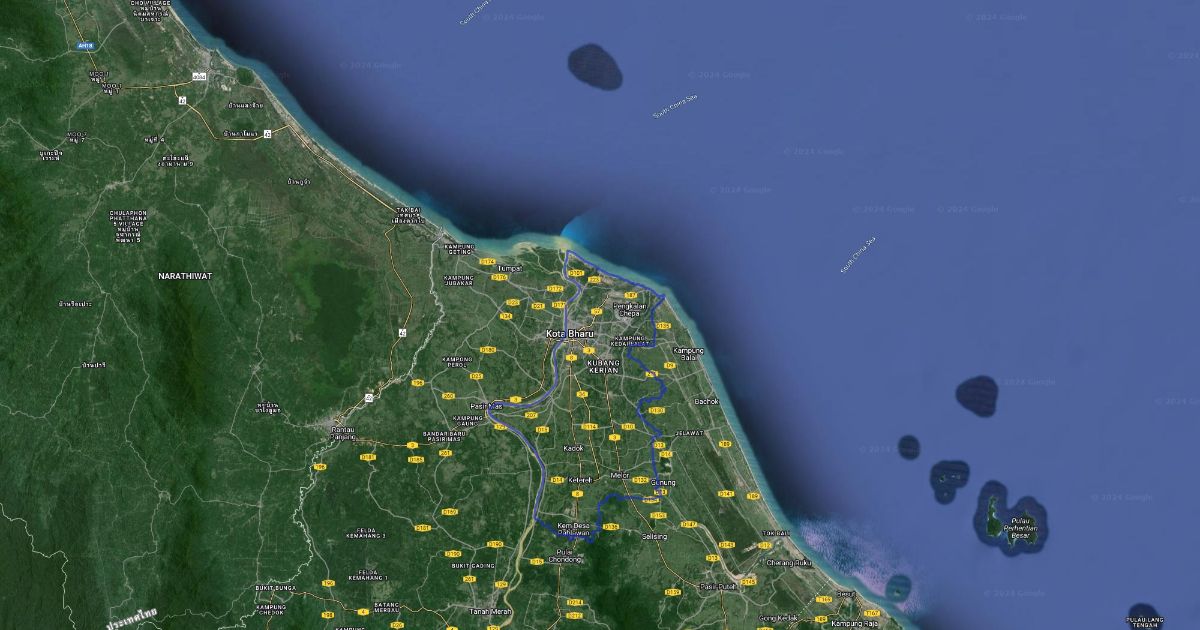Click the Rantau Panjang town label
Viewport: 1200px width, 630px height.
pos(344,433)
